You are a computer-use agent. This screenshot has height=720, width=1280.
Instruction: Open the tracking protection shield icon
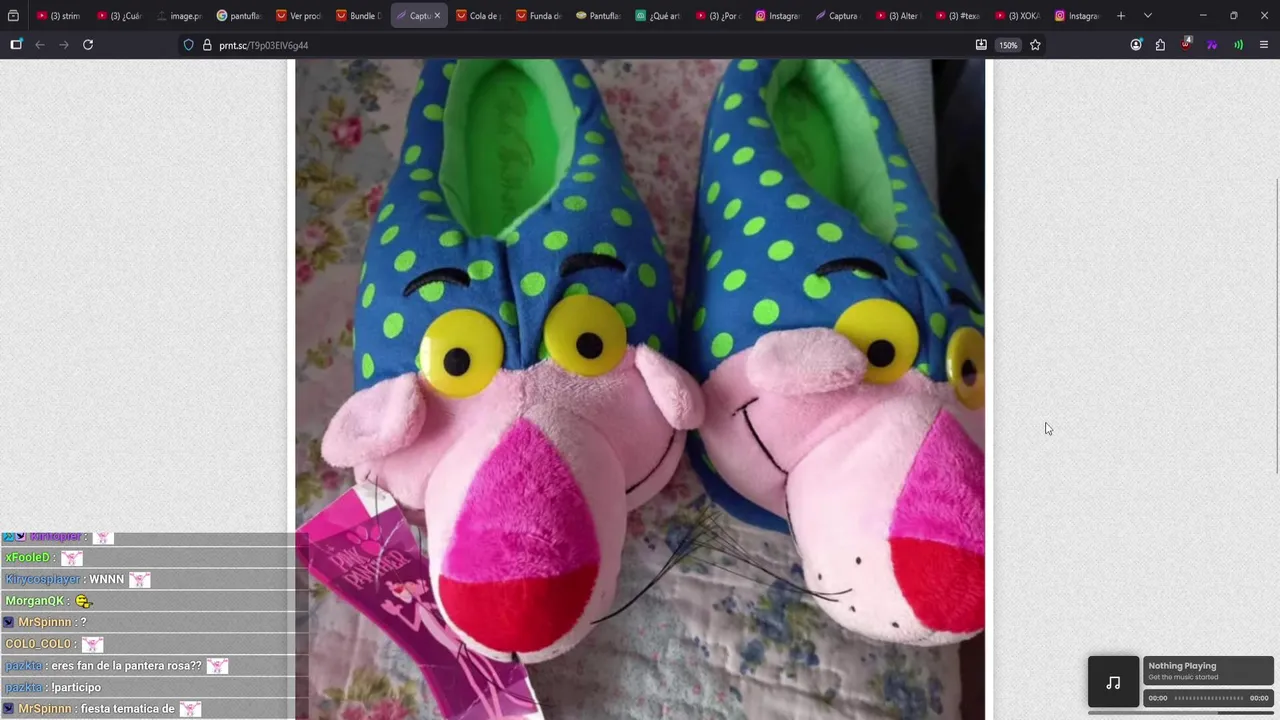coord(188,45)
